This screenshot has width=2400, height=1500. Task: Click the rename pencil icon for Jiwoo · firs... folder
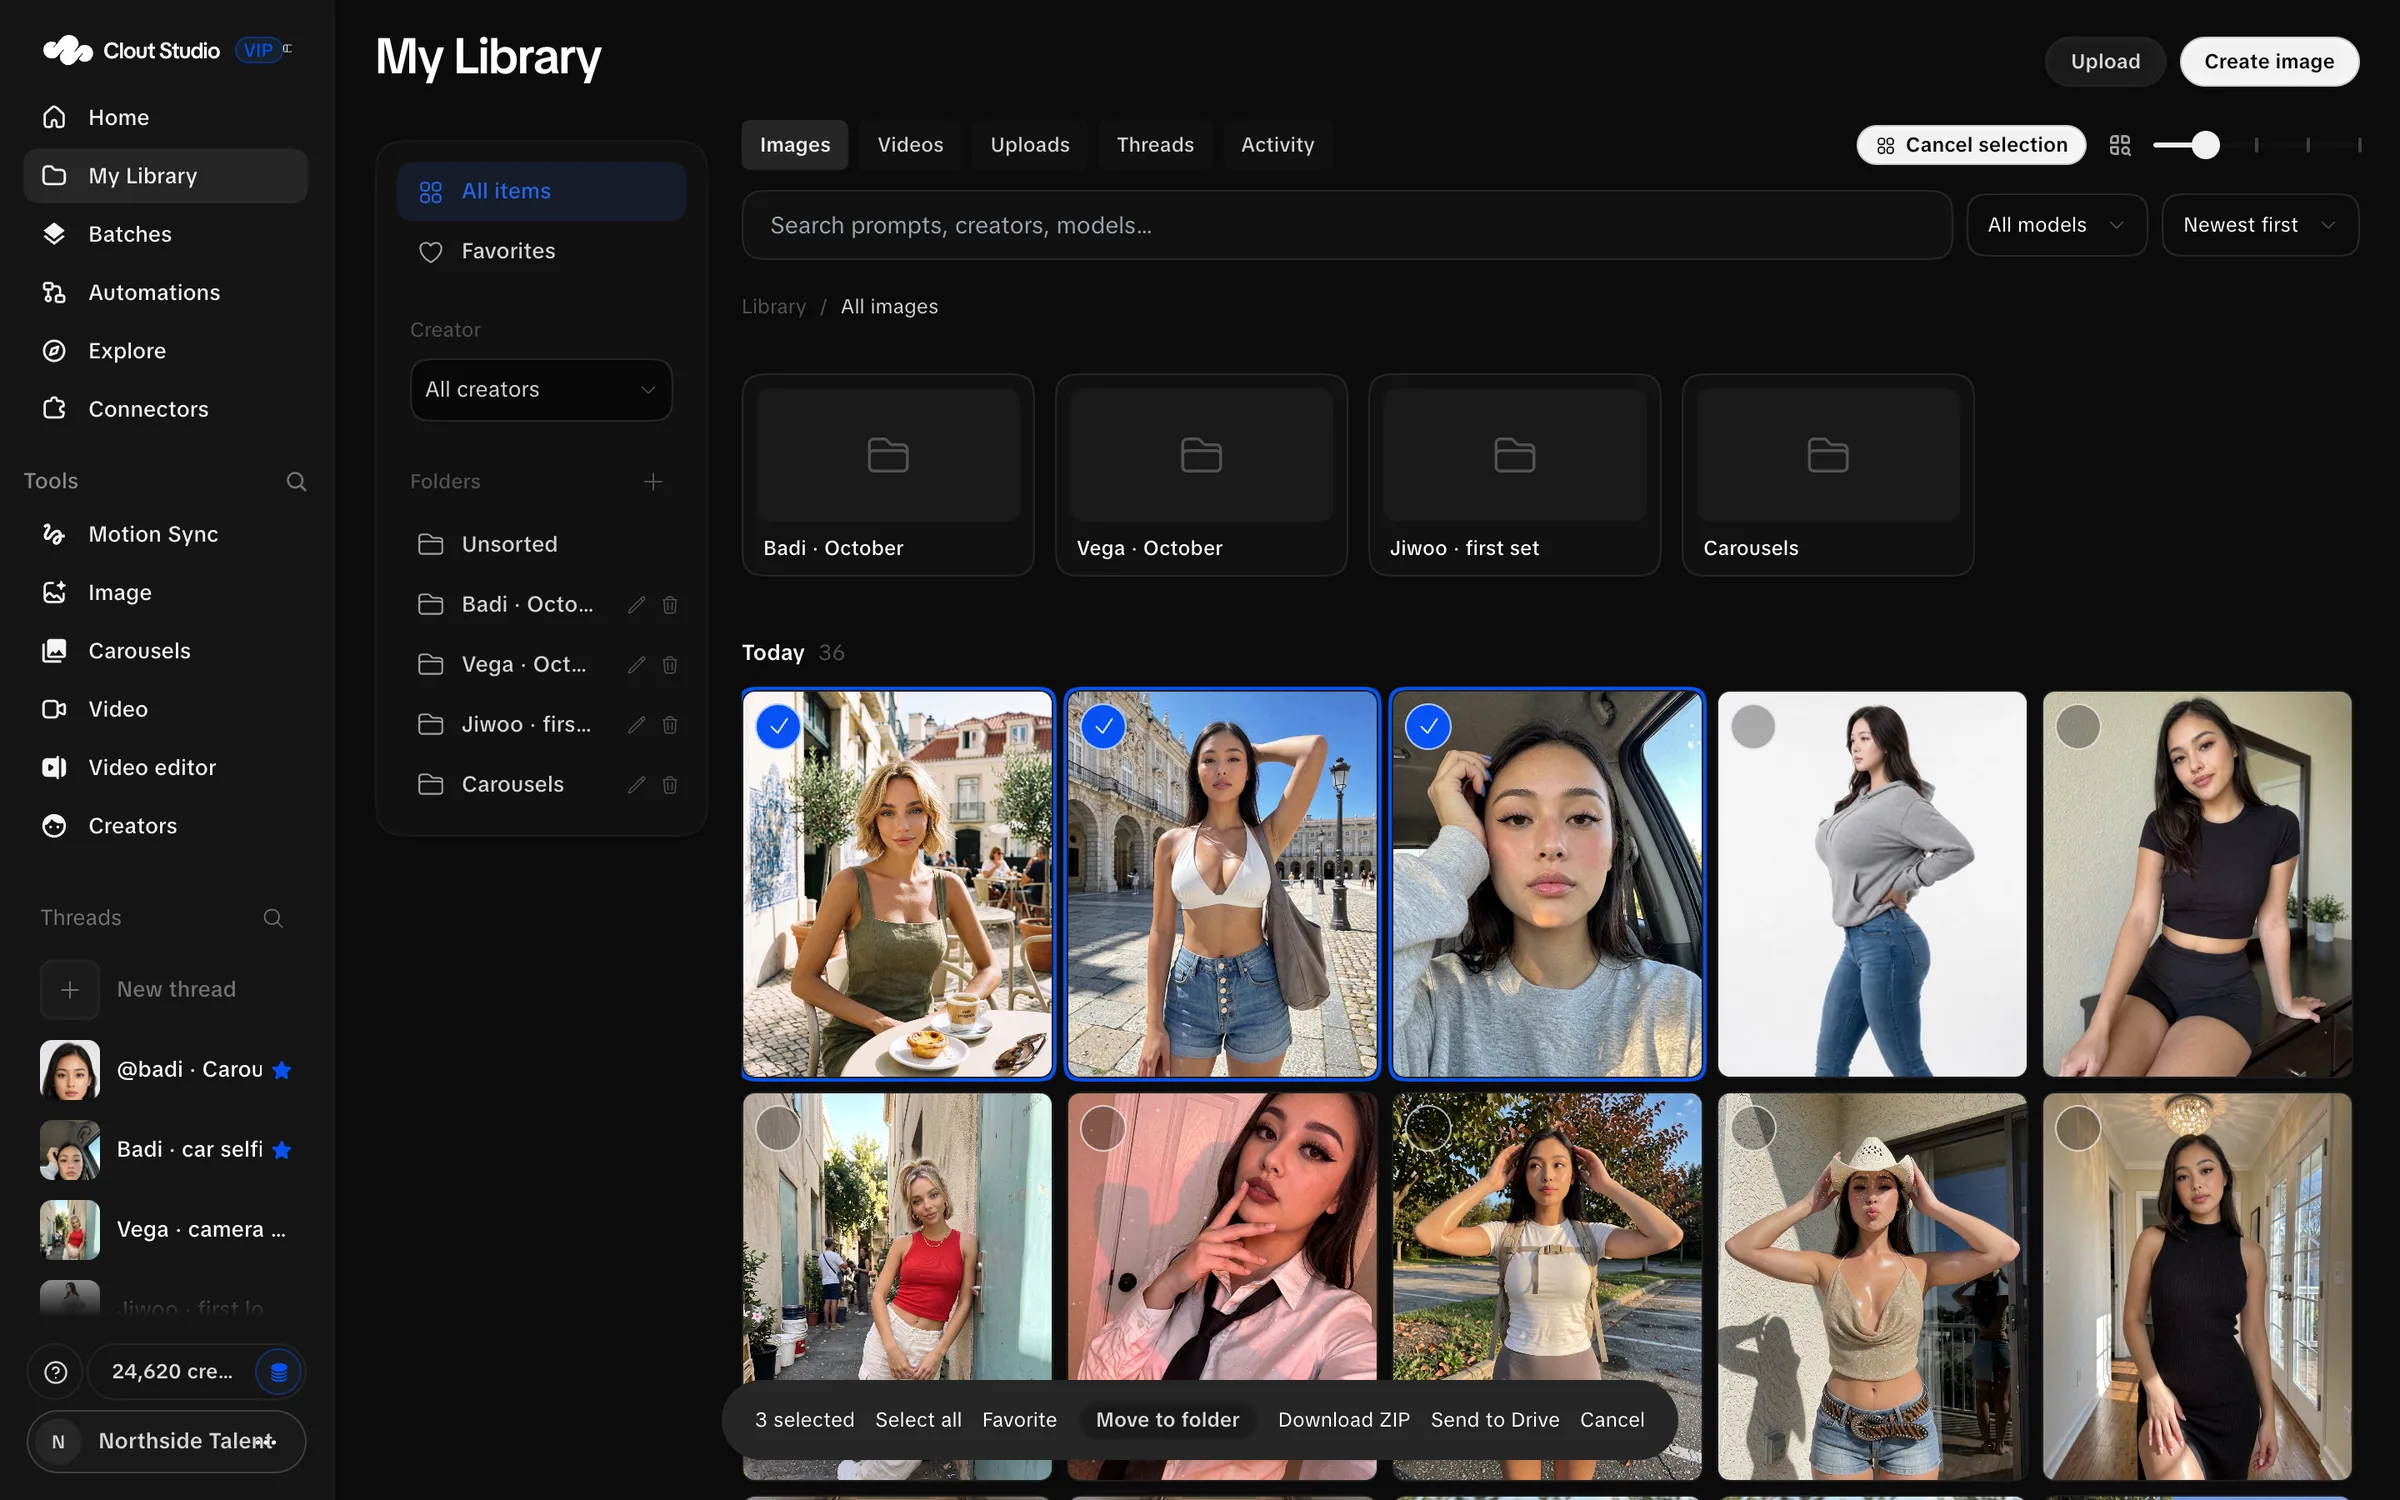[x=636, y=724]
